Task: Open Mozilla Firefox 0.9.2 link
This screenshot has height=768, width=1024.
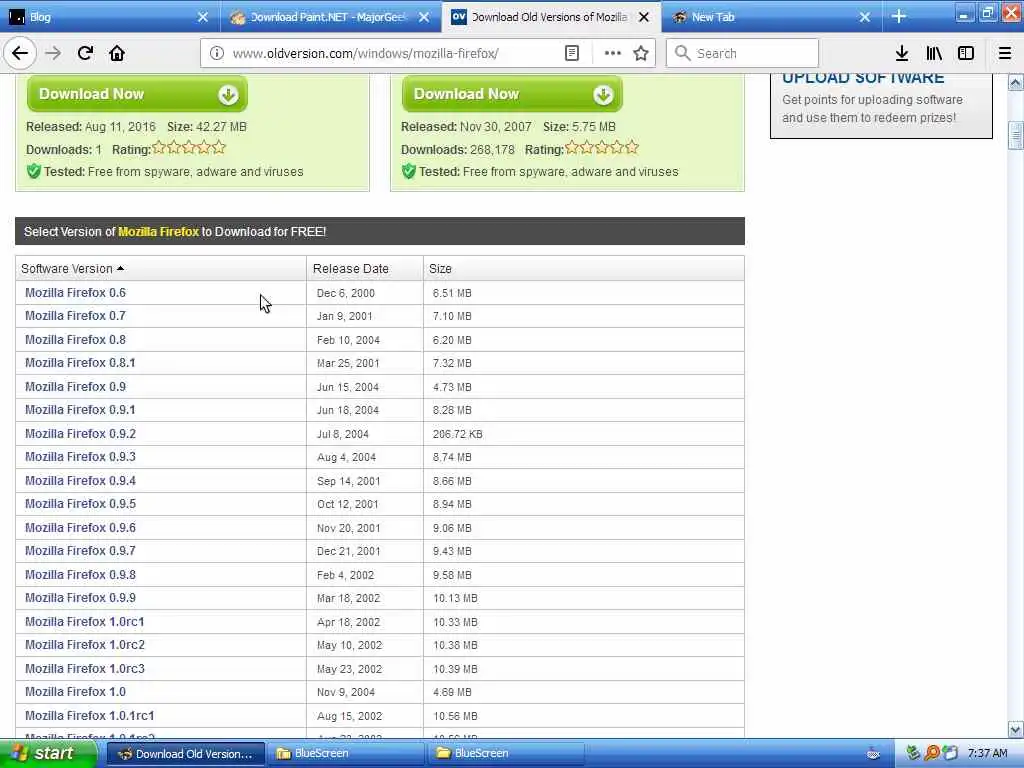Action: (80, 434)
